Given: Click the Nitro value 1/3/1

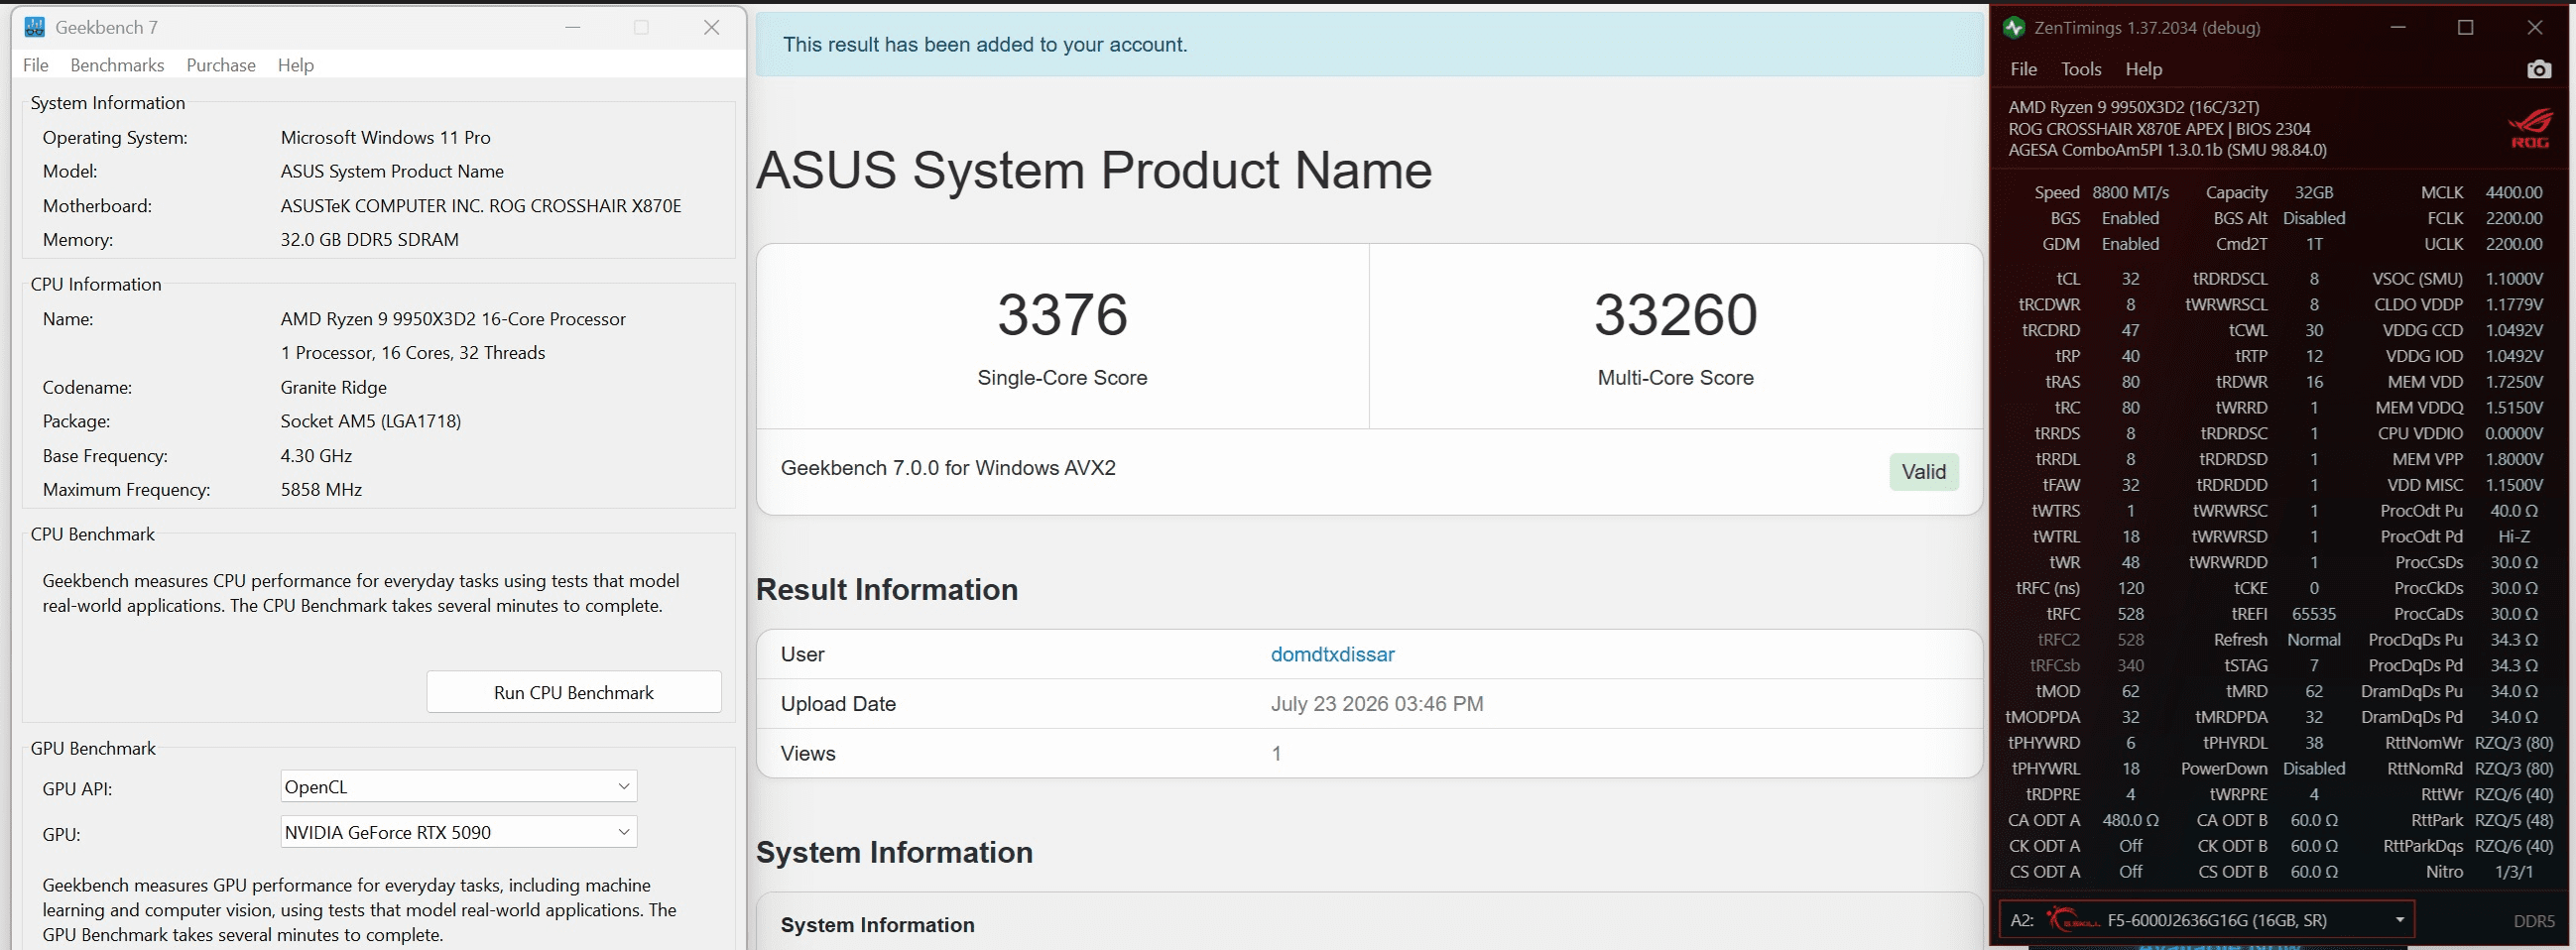Looking at the screenshot, I should point(2514,872).
